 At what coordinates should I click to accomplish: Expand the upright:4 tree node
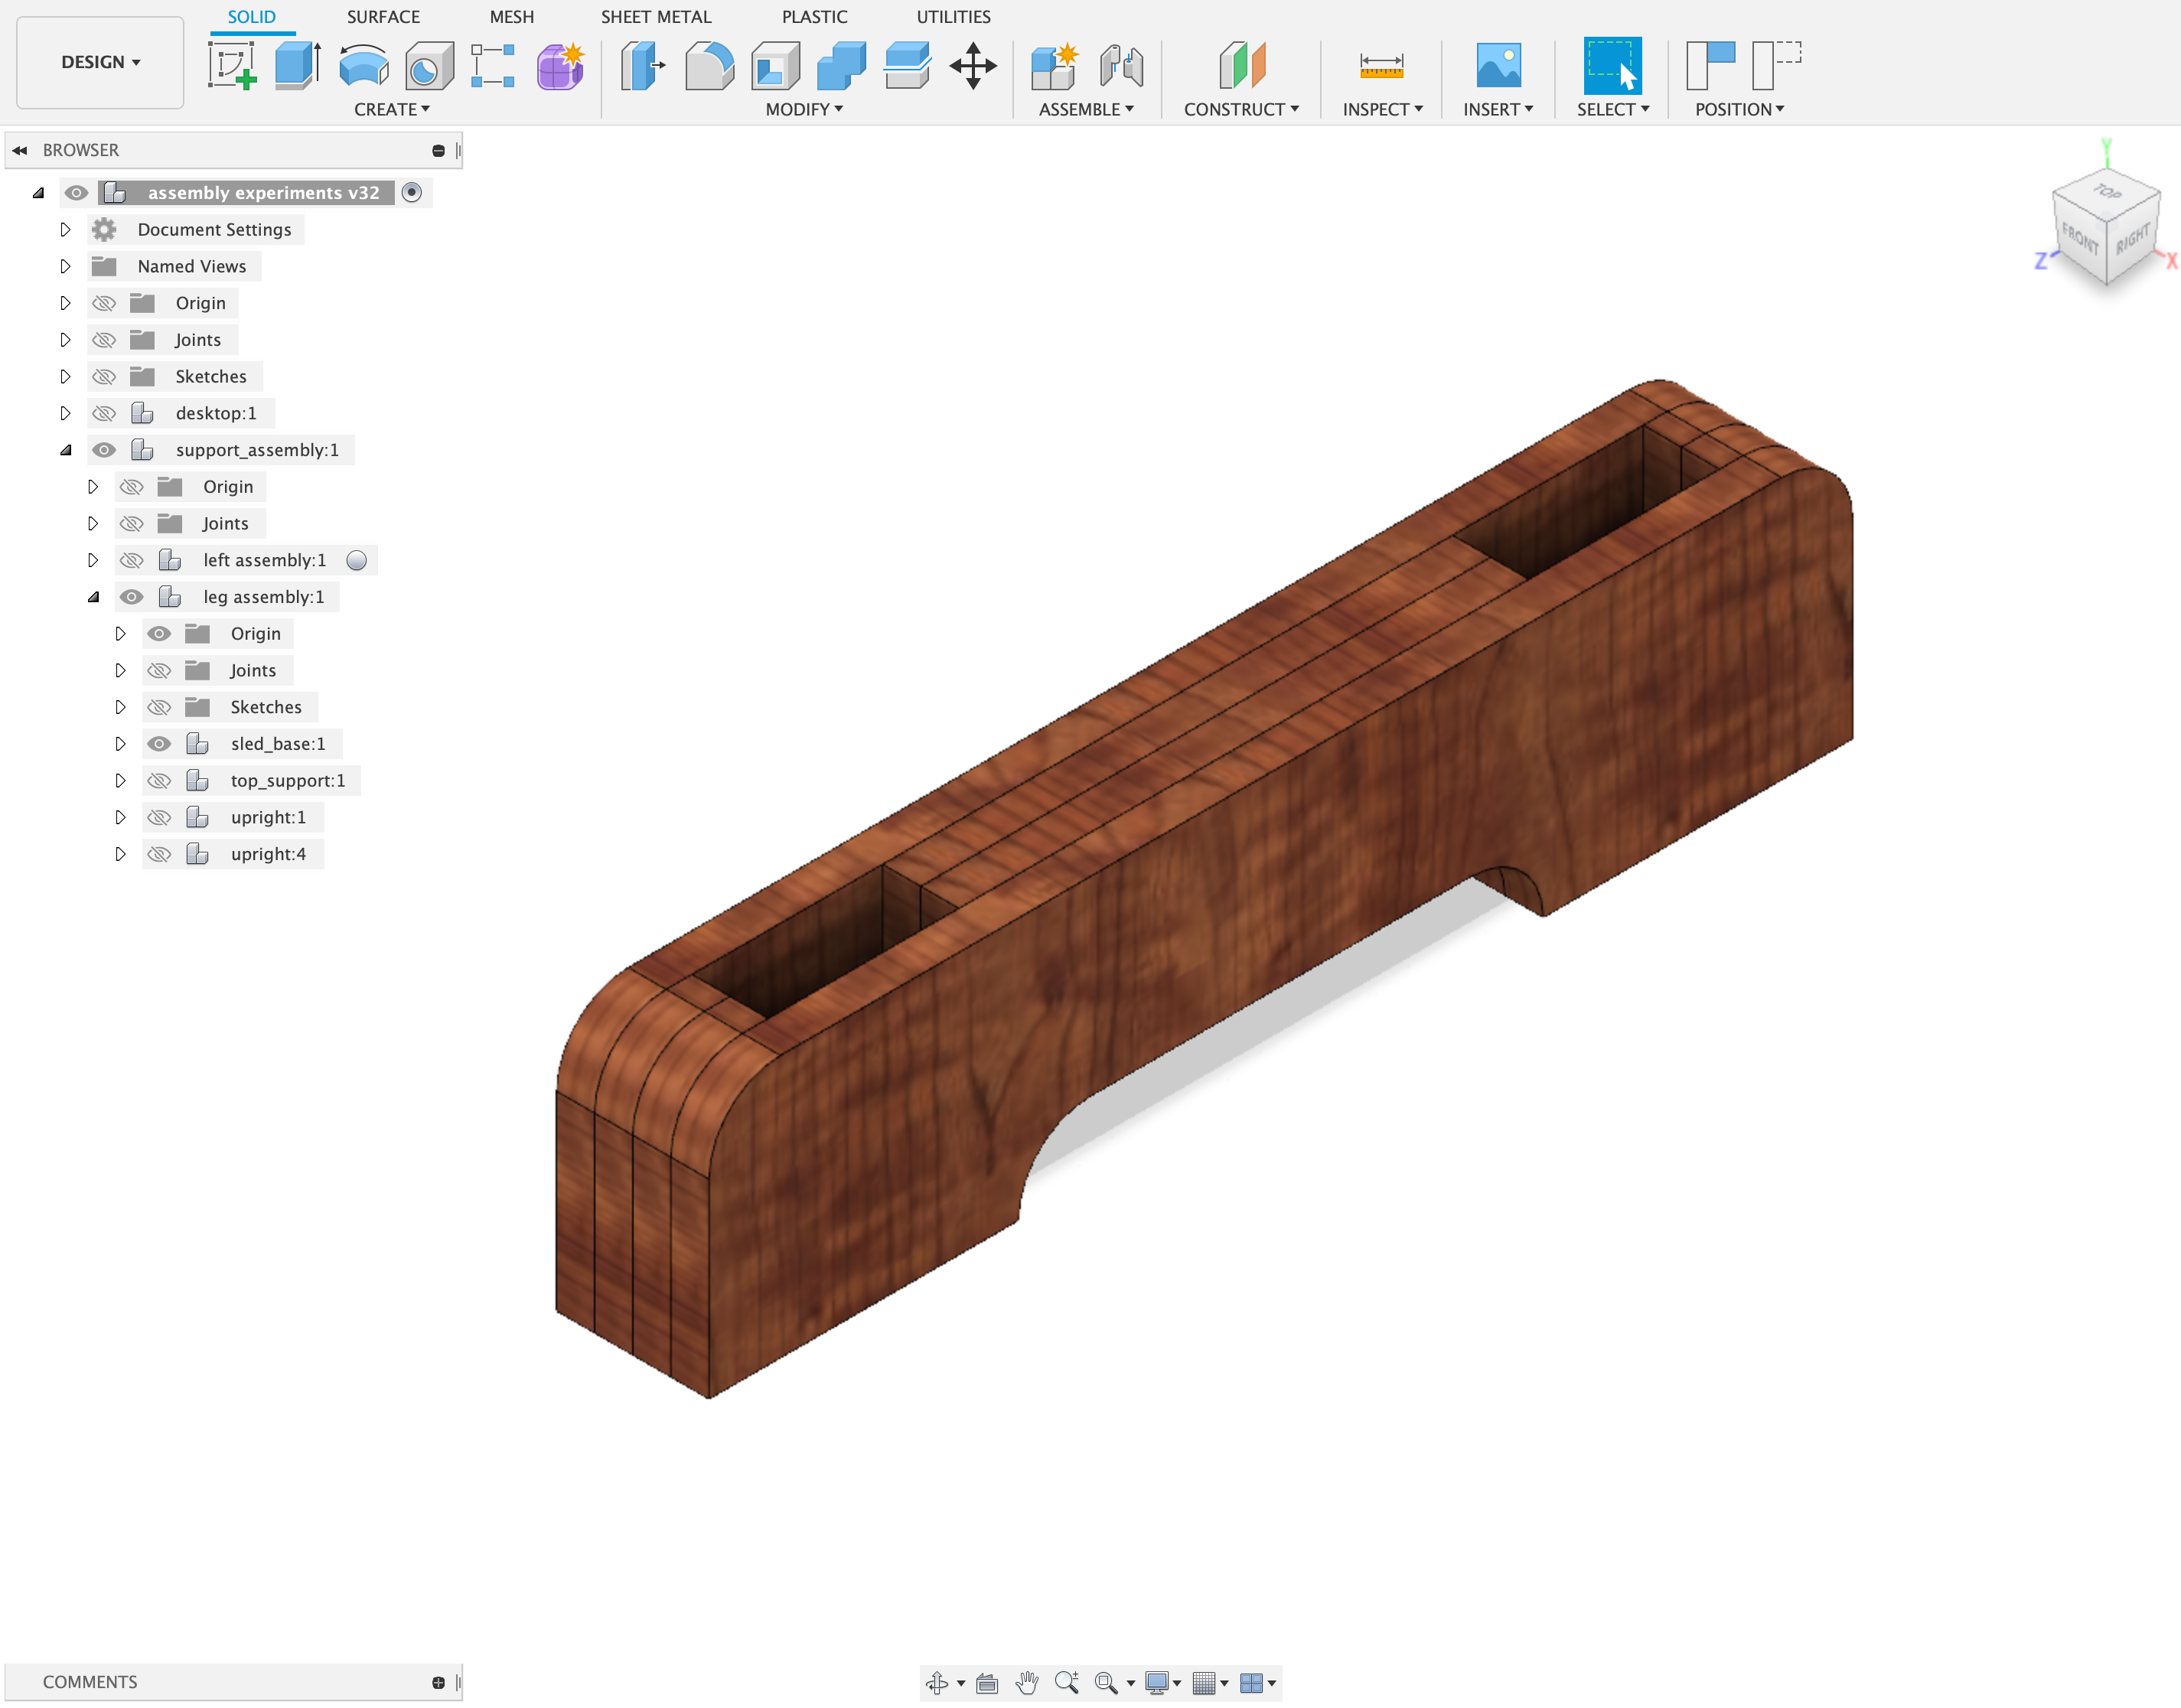click(120, 854)
